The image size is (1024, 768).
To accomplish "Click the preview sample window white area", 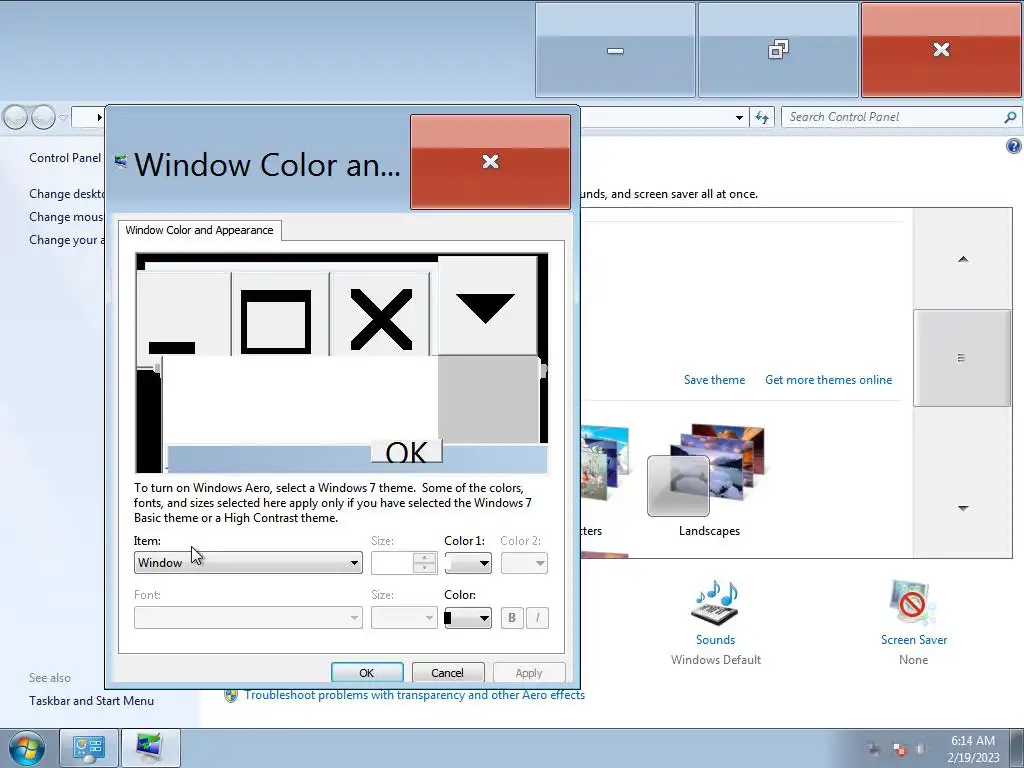I will tap(299, 398).
